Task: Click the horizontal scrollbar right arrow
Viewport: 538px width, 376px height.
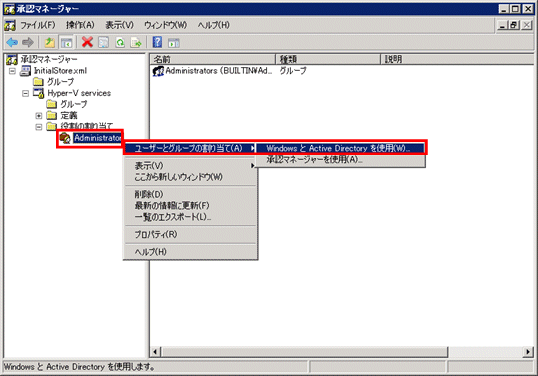Action: coord(528,352)
